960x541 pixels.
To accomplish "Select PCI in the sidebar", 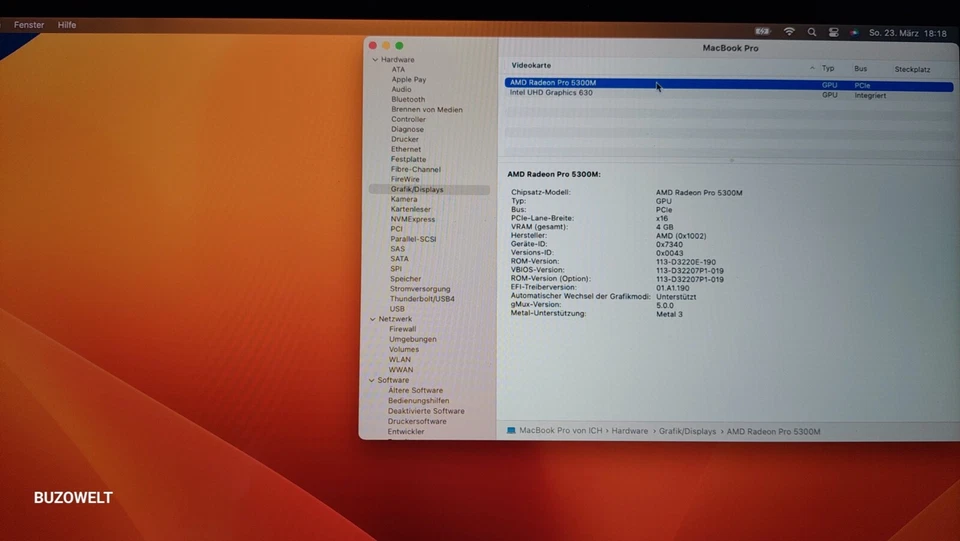I will pos(396,229).
